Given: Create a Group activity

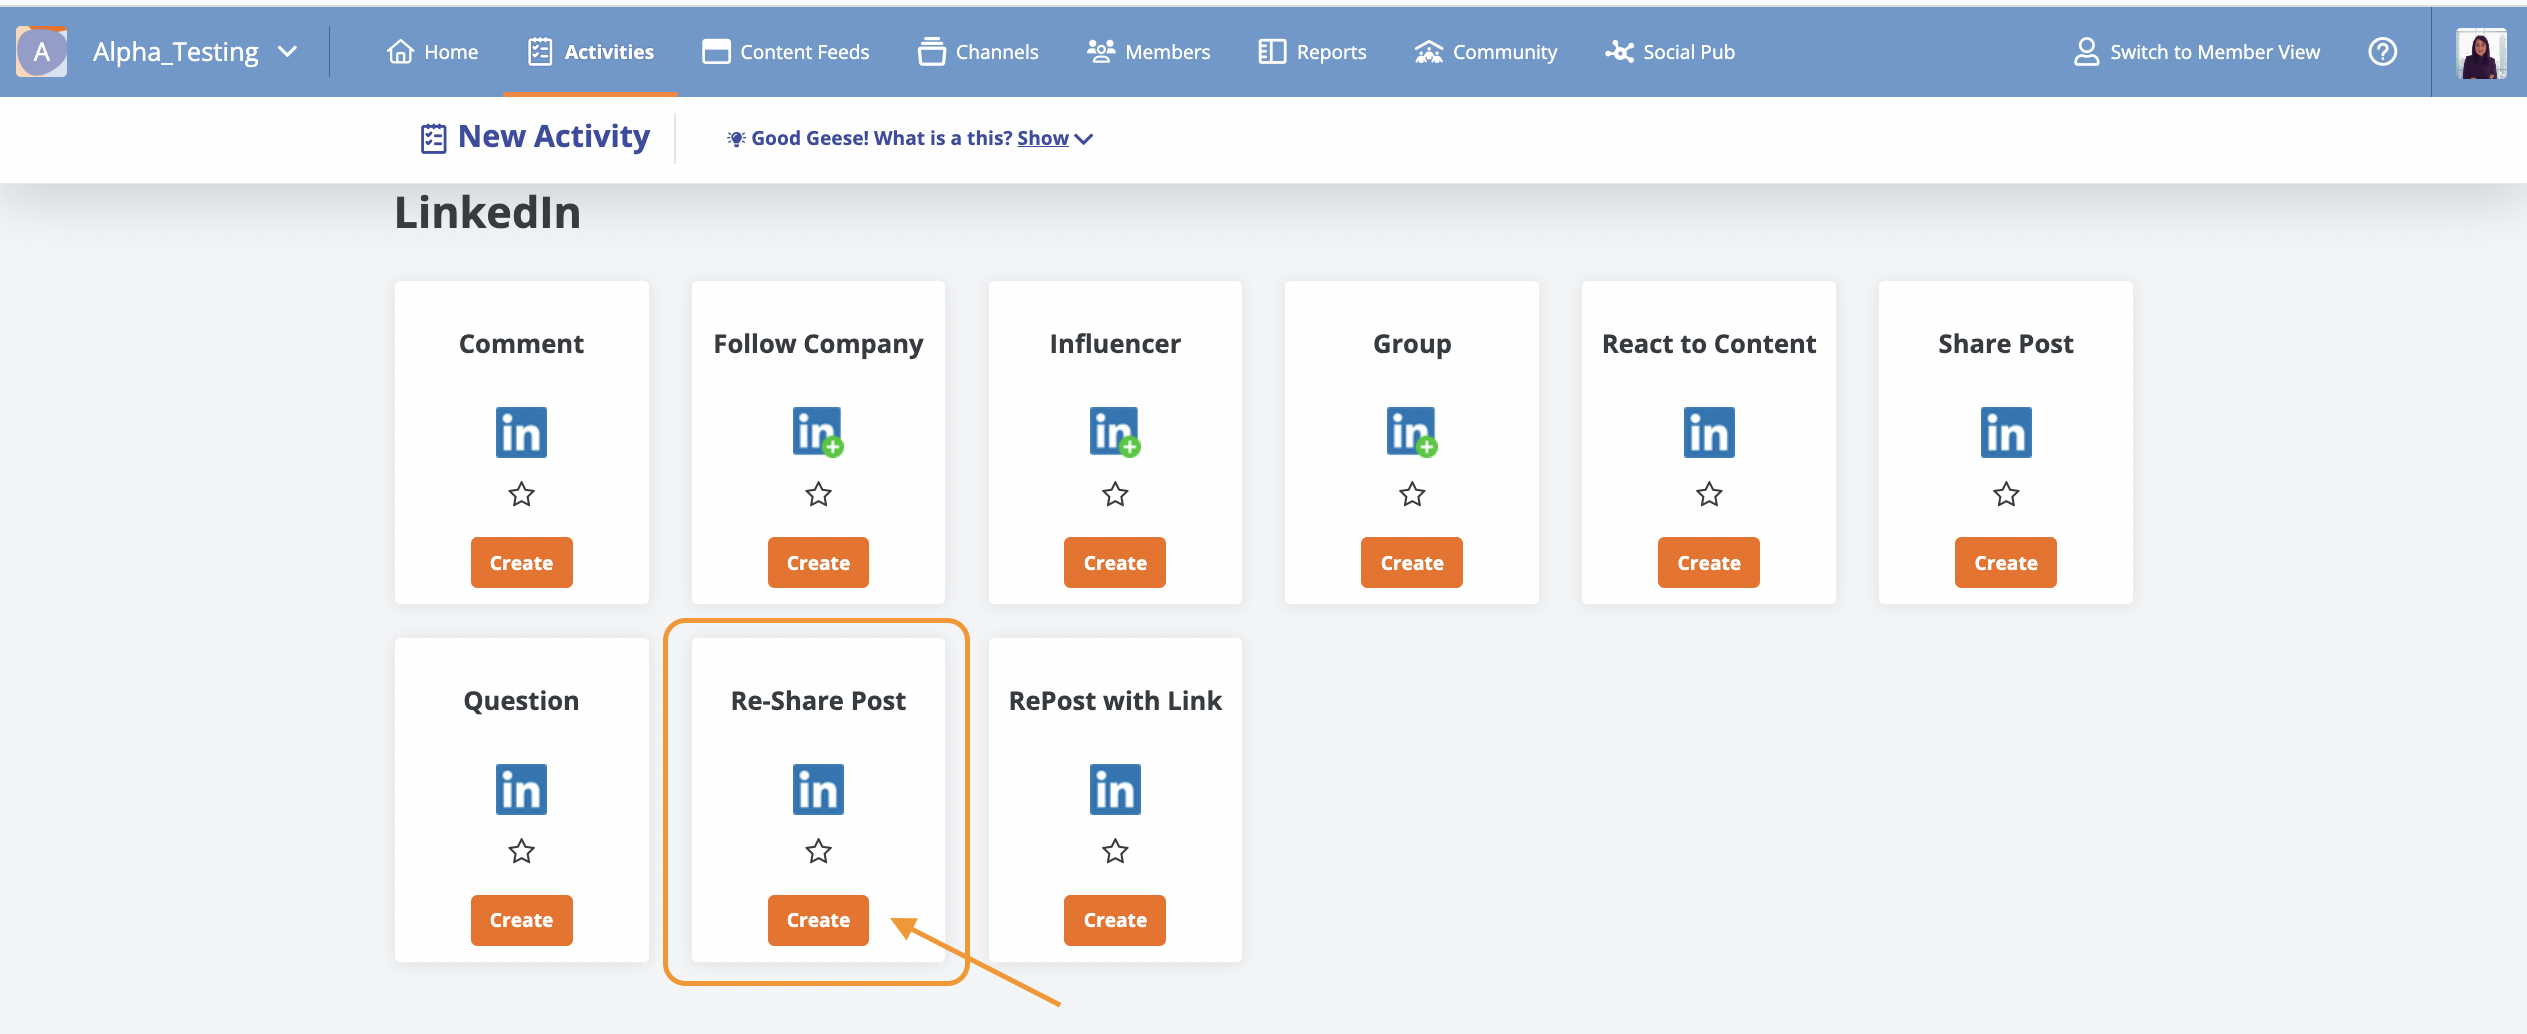Looking at the screenshot, I should coord(1412,562).
